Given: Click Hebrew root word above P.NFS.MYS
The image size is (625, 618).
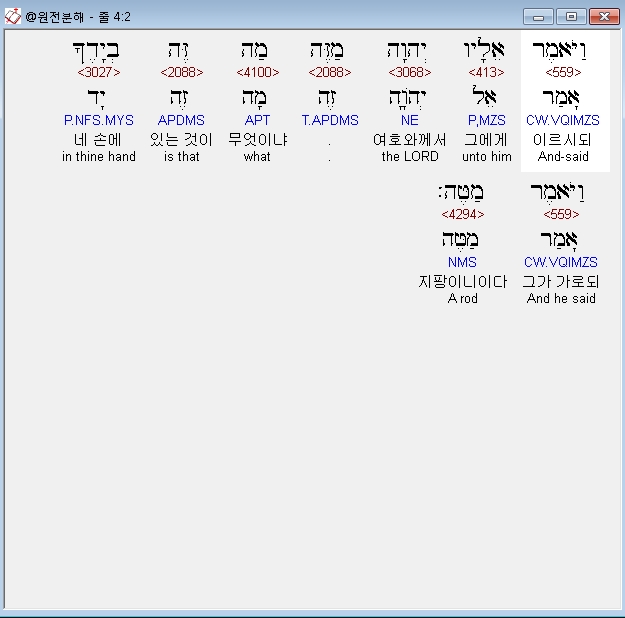Looking at the screenshot, I should pyautogui.click(x=96, y=98).
